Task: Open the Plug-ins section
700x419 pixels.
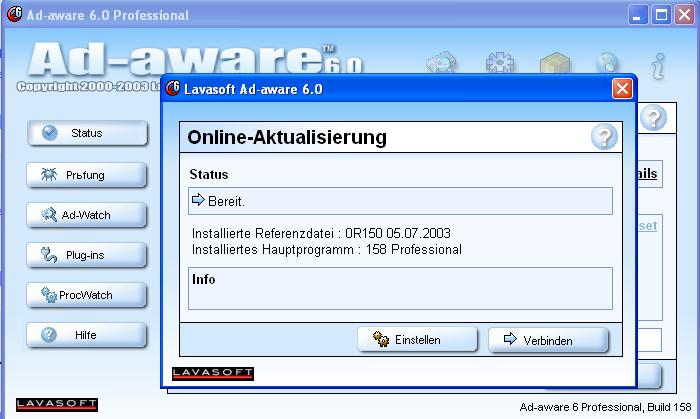Action: pyautogui.click(x=87, y=255)
